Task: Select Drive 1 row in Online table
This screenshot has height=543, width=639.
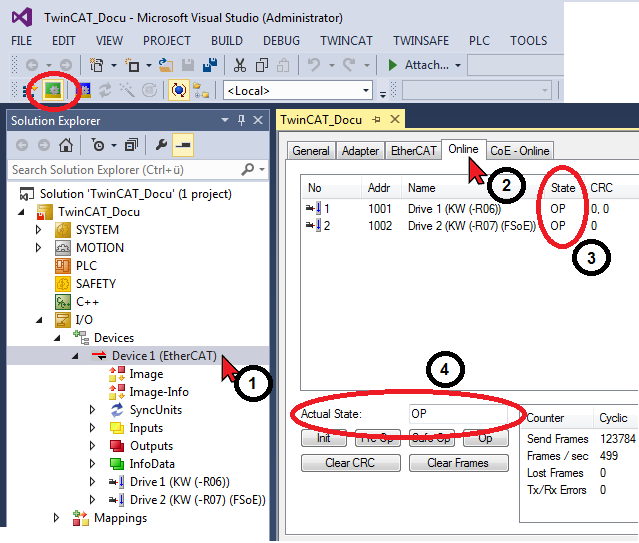Action: click(469, 209)
